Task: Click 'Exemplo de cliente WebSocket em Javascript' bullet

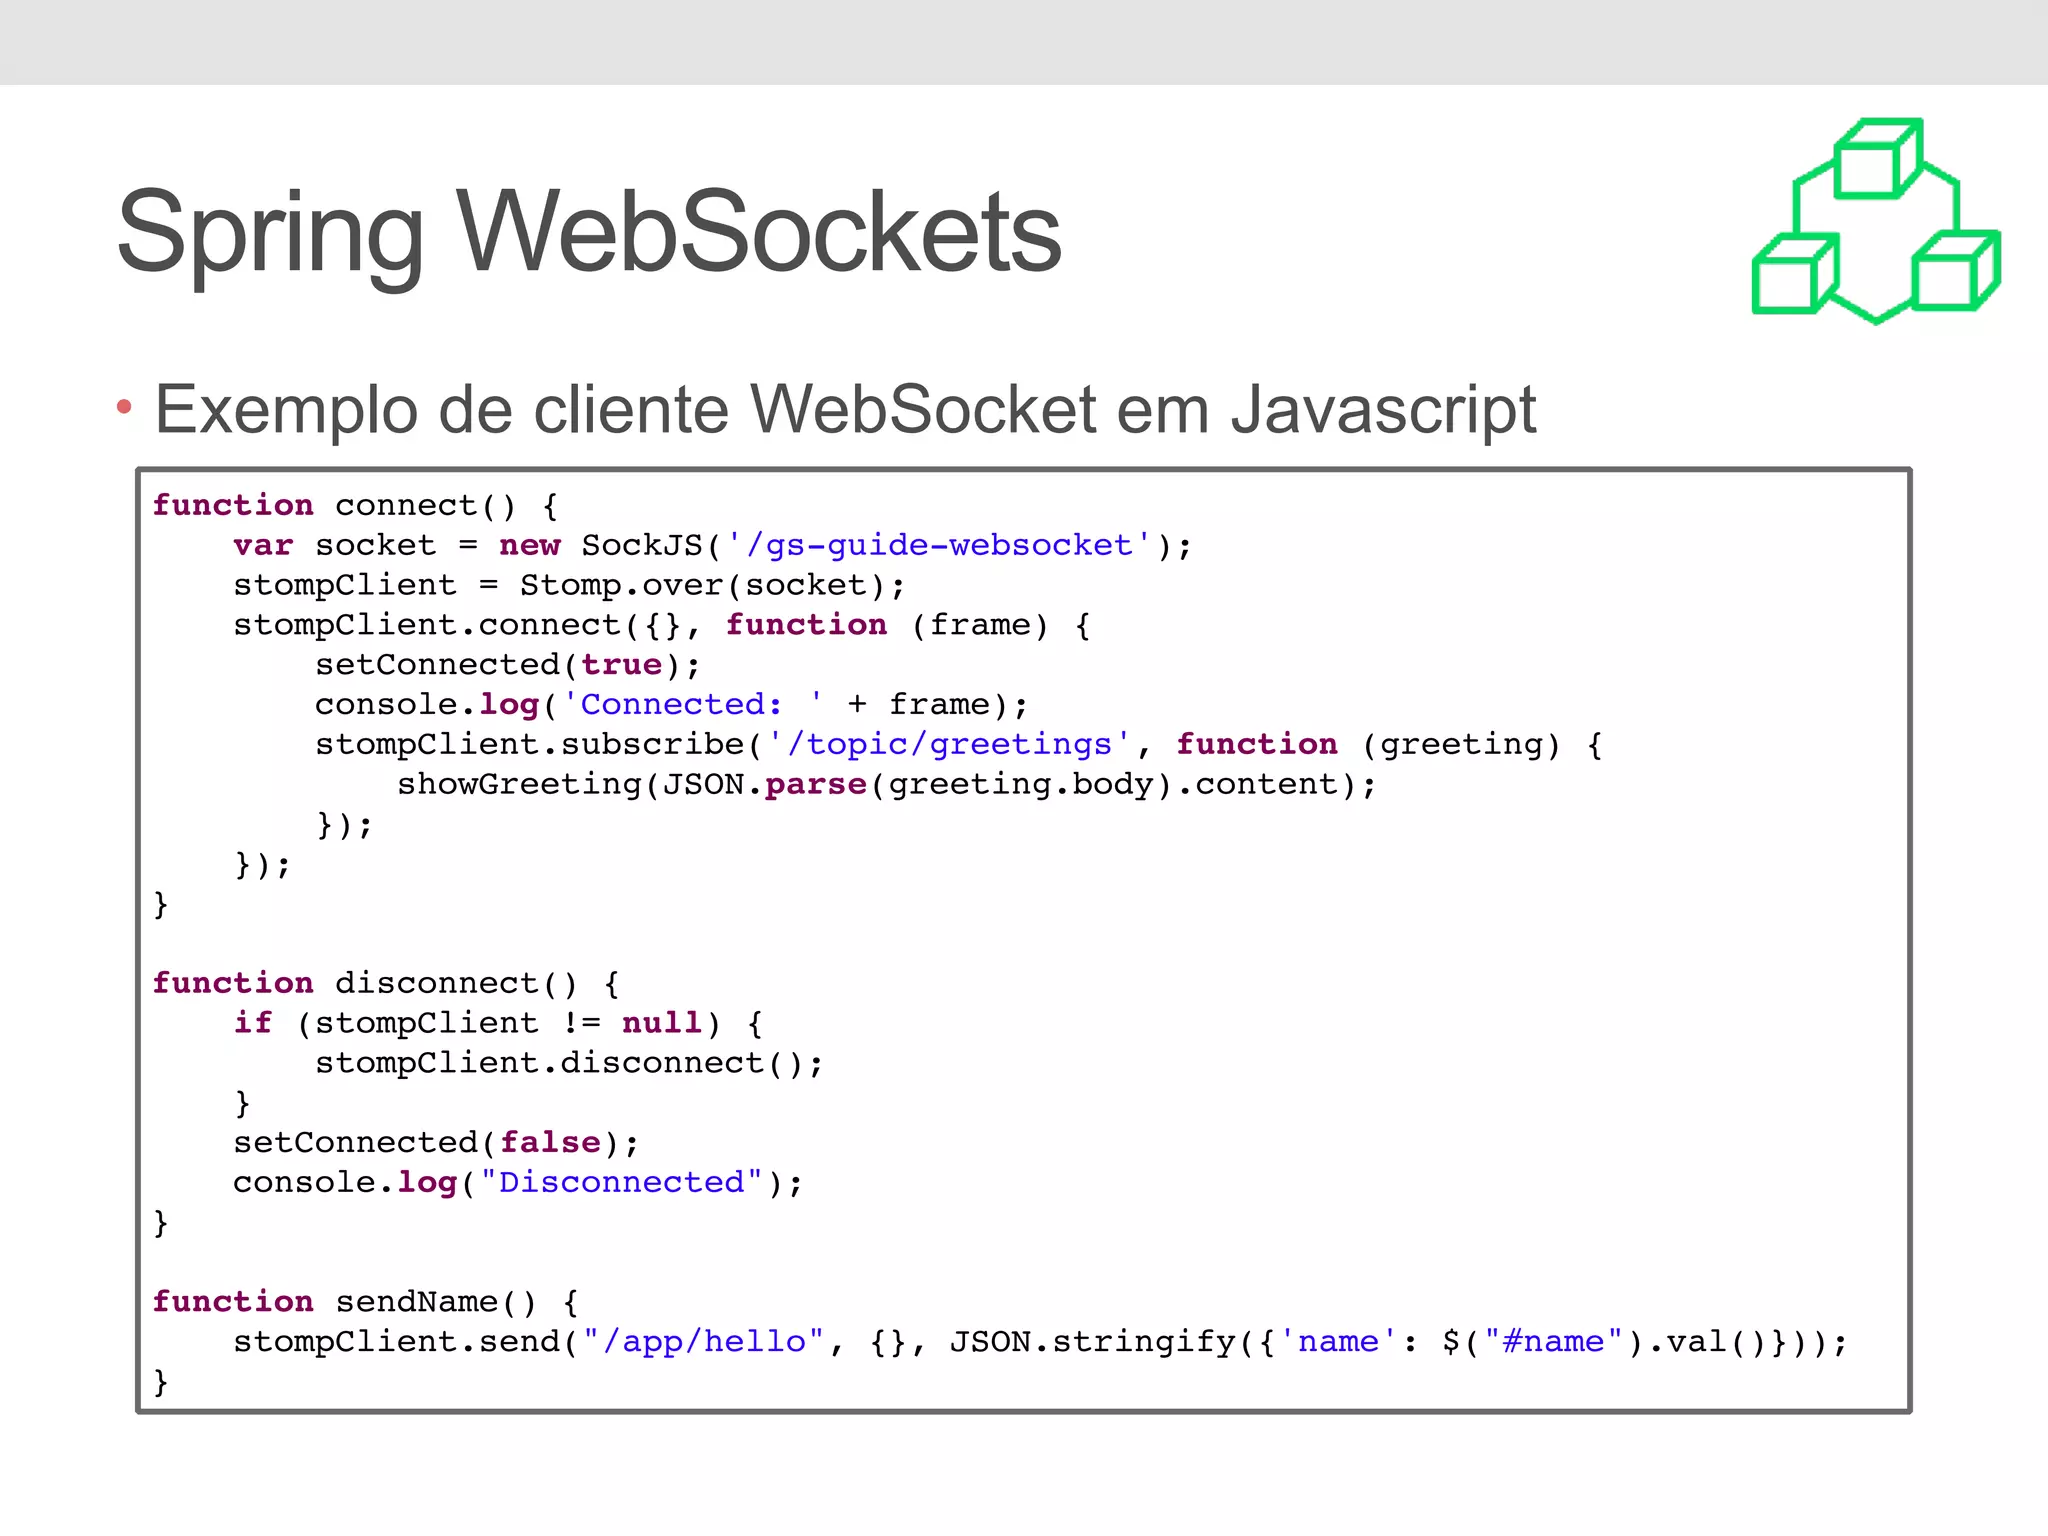Action: pyautogui.click(x=845, y=410)
